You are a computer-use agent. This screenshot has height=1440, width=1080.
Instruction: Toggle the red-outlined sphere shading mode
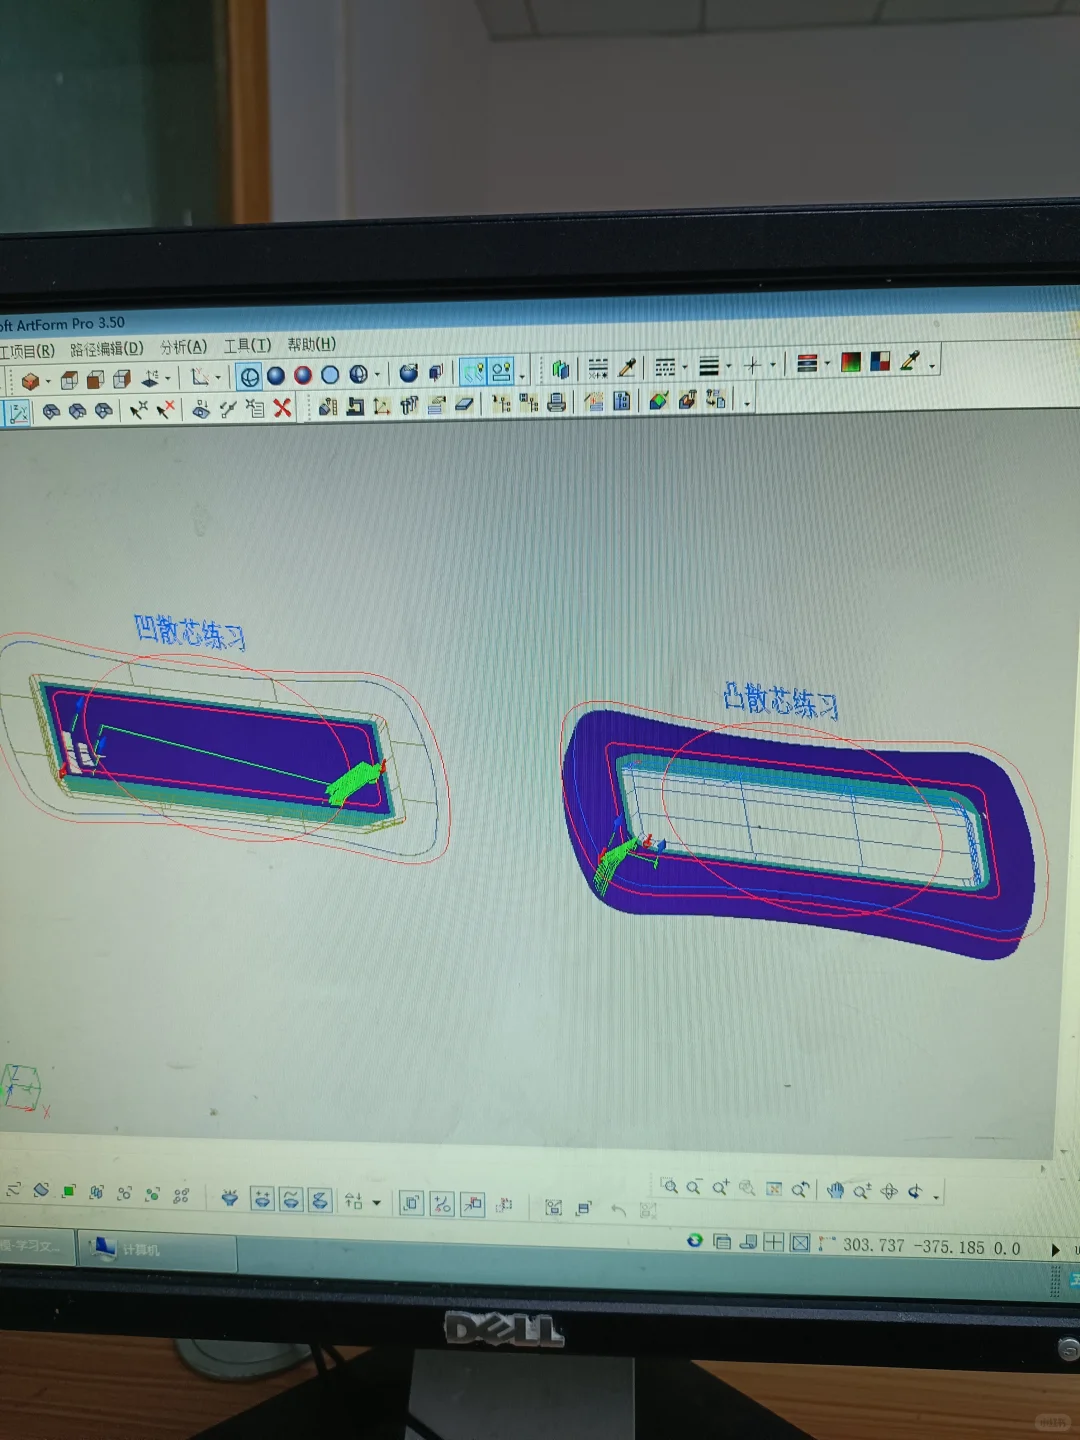coord(303,375)
